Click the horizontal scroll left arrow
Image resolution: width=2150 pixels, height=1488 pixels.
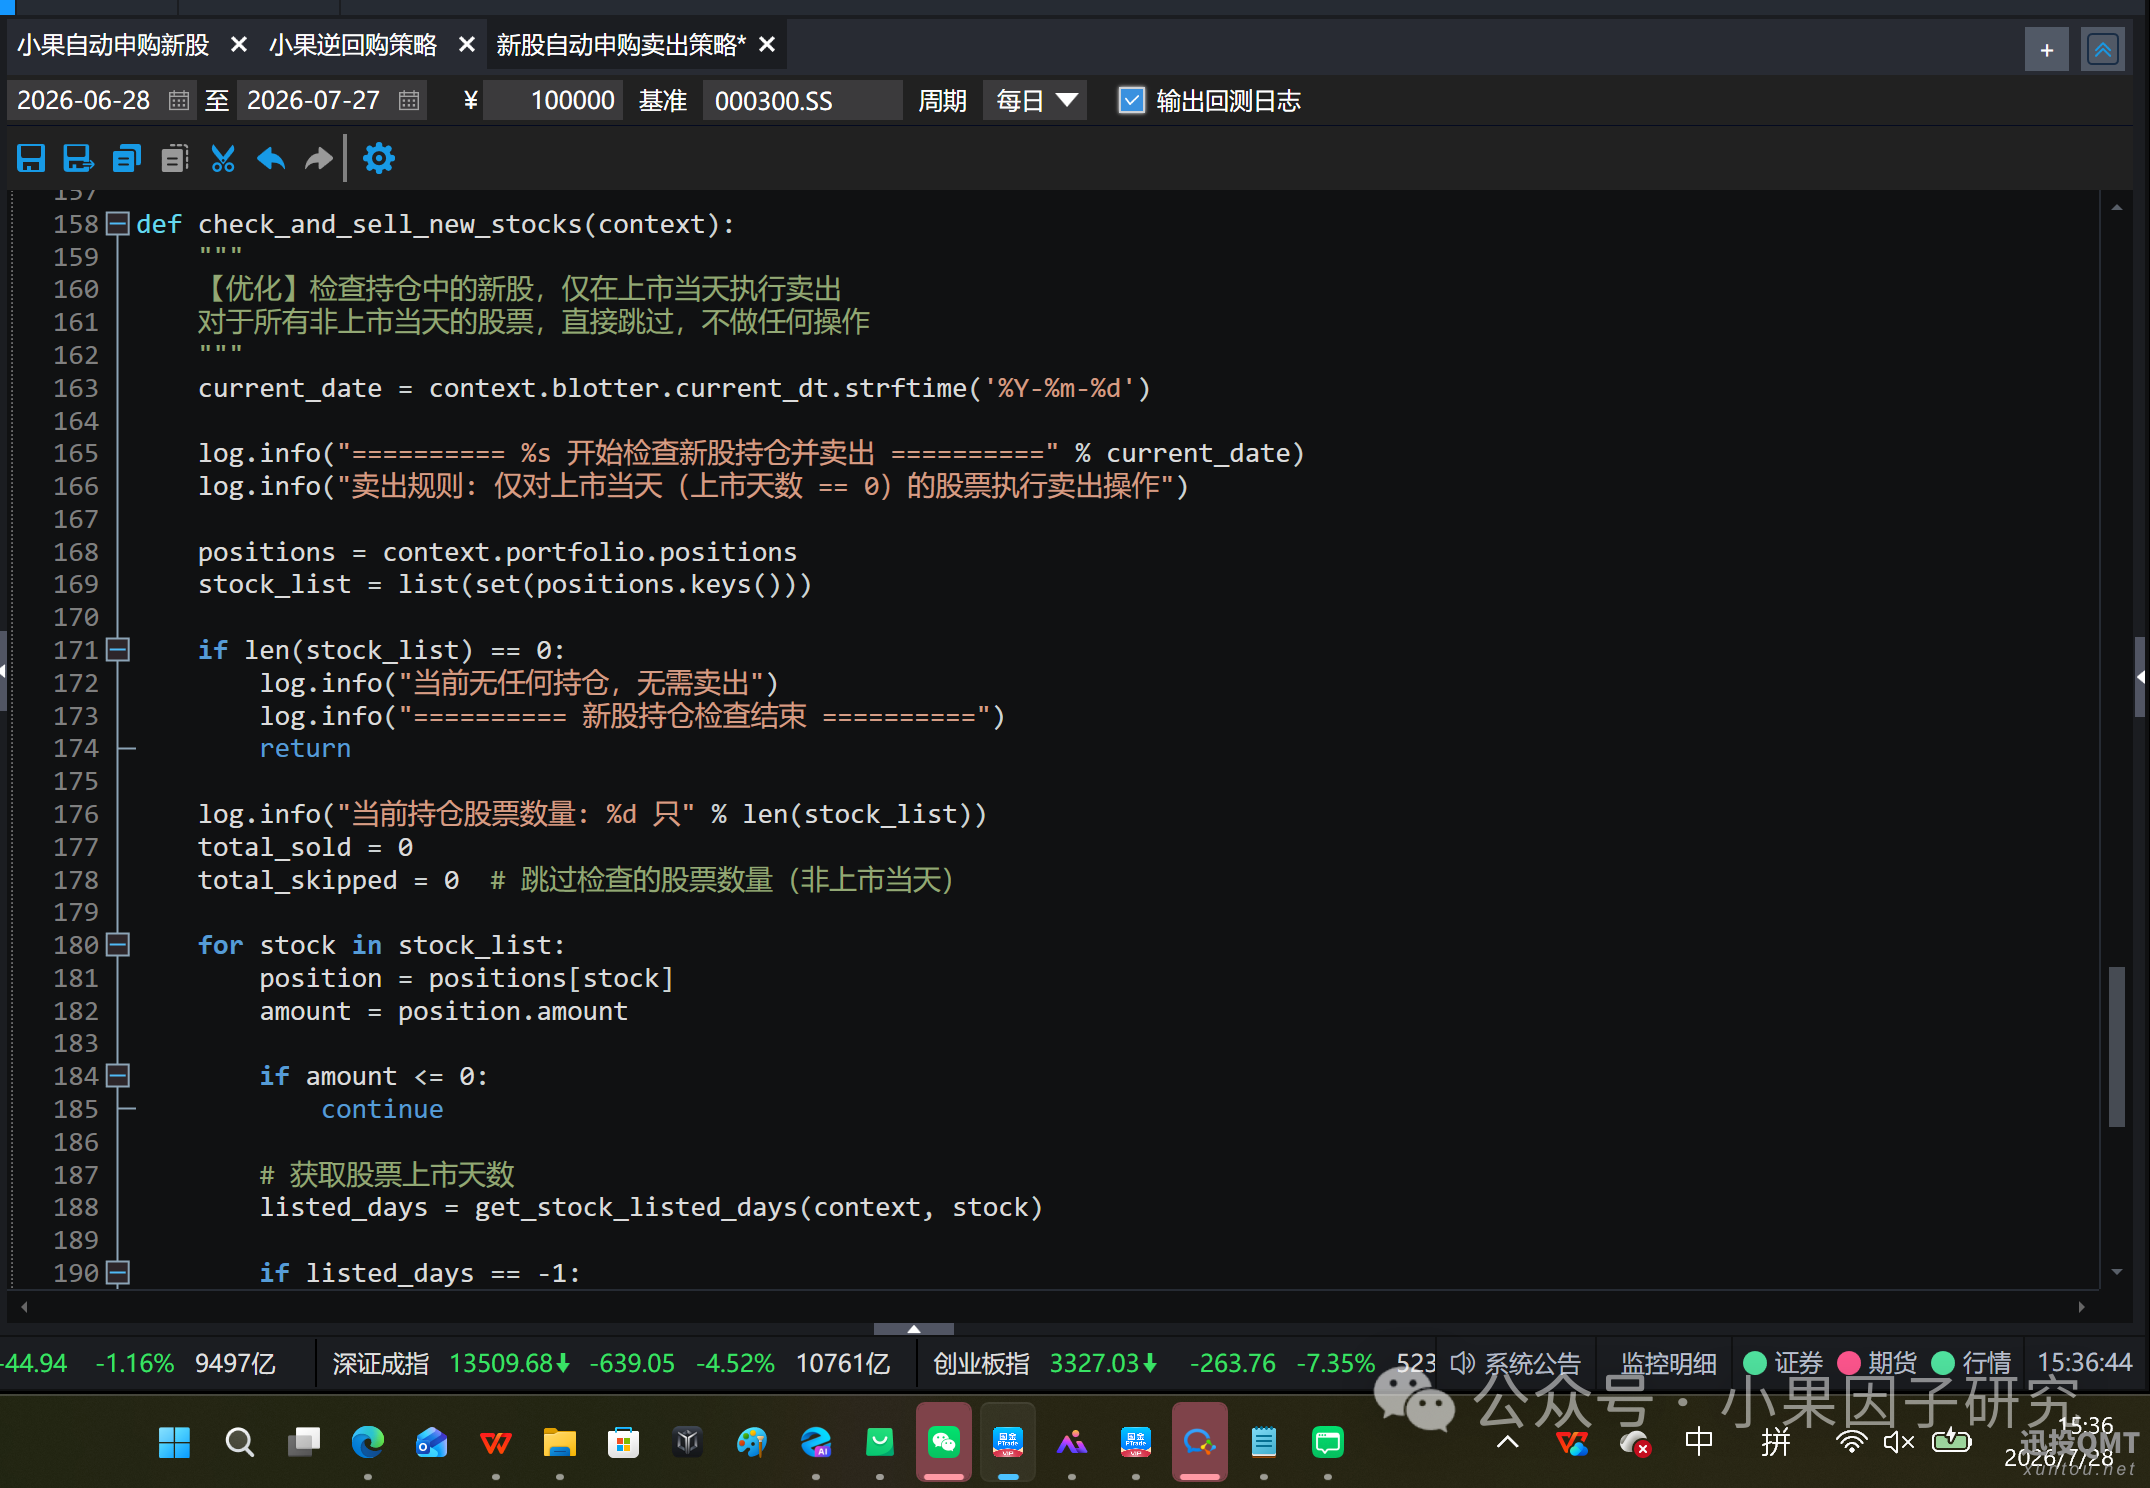click(x=25, y=1307)
